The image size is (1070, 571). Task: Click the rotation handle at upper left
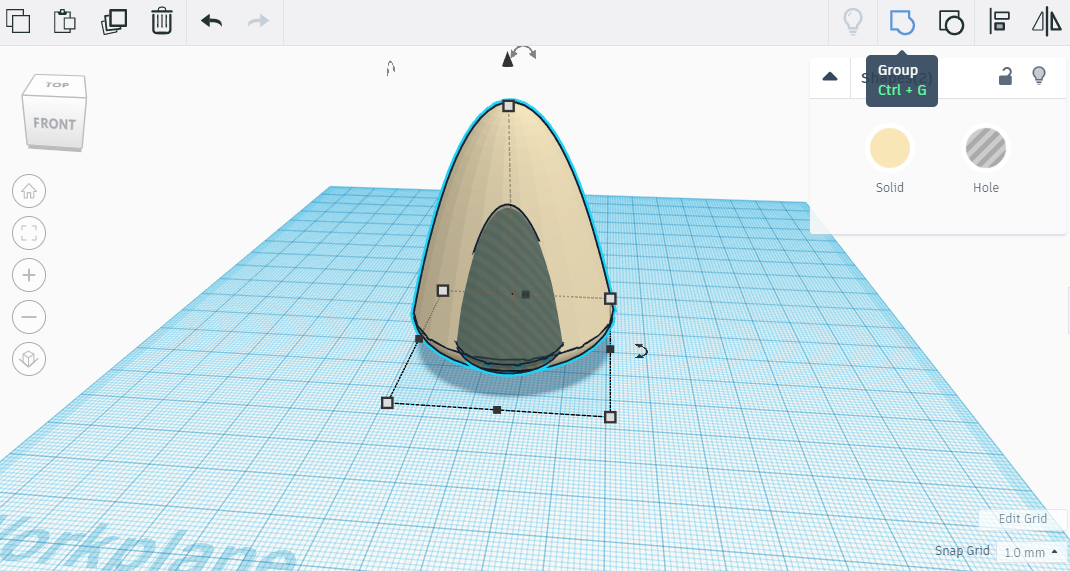(390, 68)
